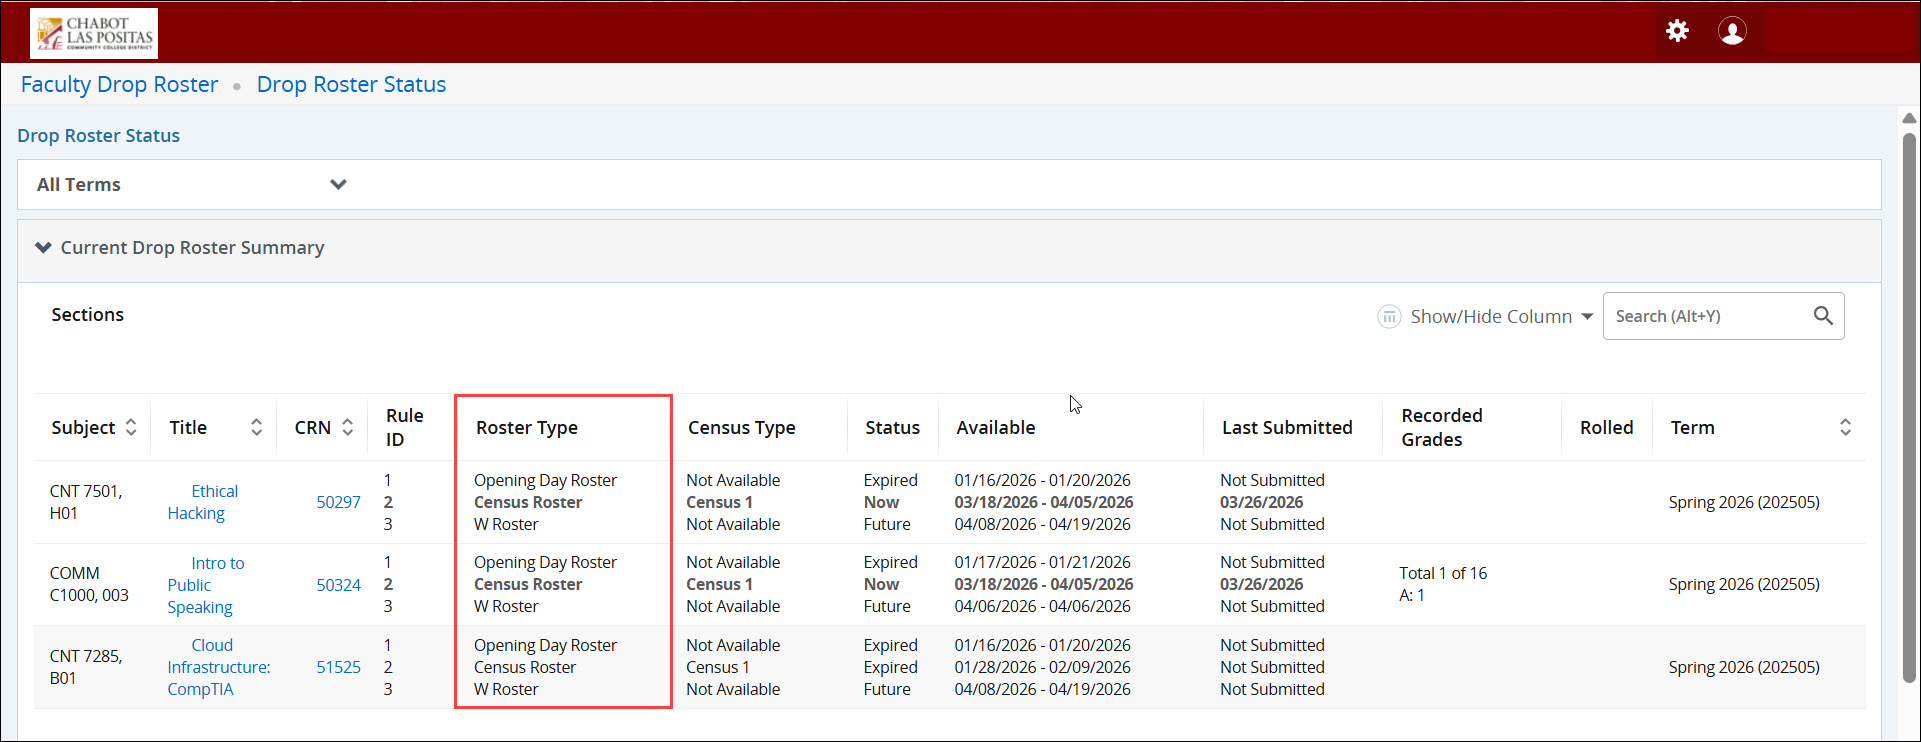Sort the table by Term column
The width and height of the screenshot is (1921, 742).
click(1845, 427)
